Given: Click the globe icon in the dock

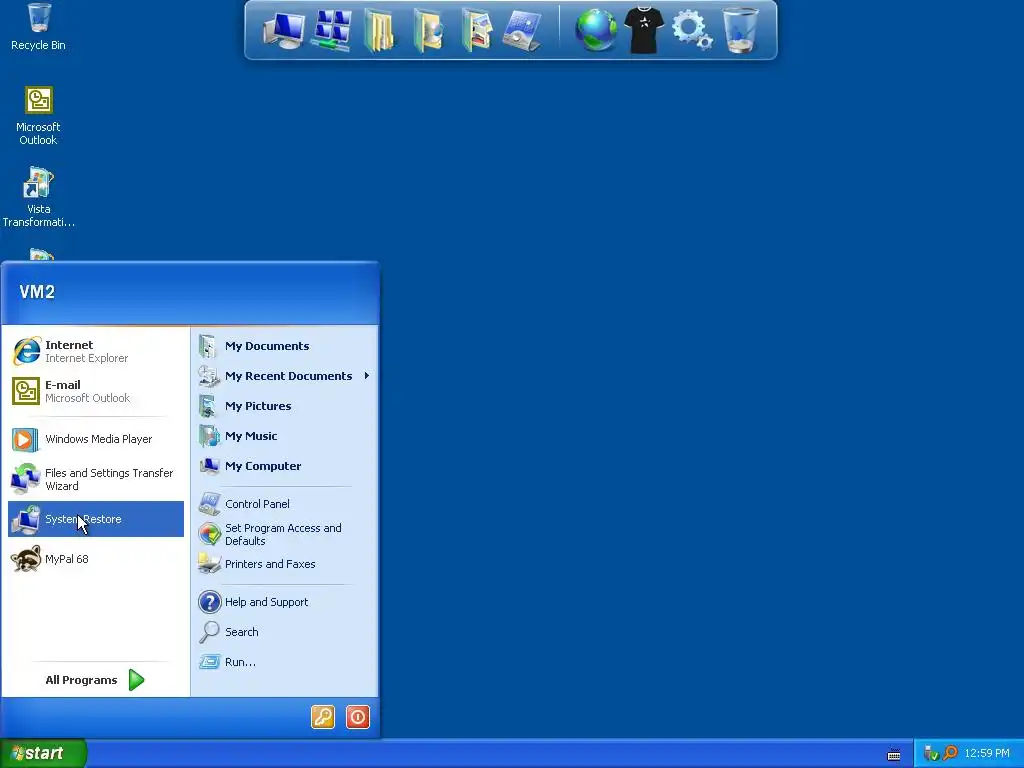Looking at the screenshot, I should click(x=596, y=30).
